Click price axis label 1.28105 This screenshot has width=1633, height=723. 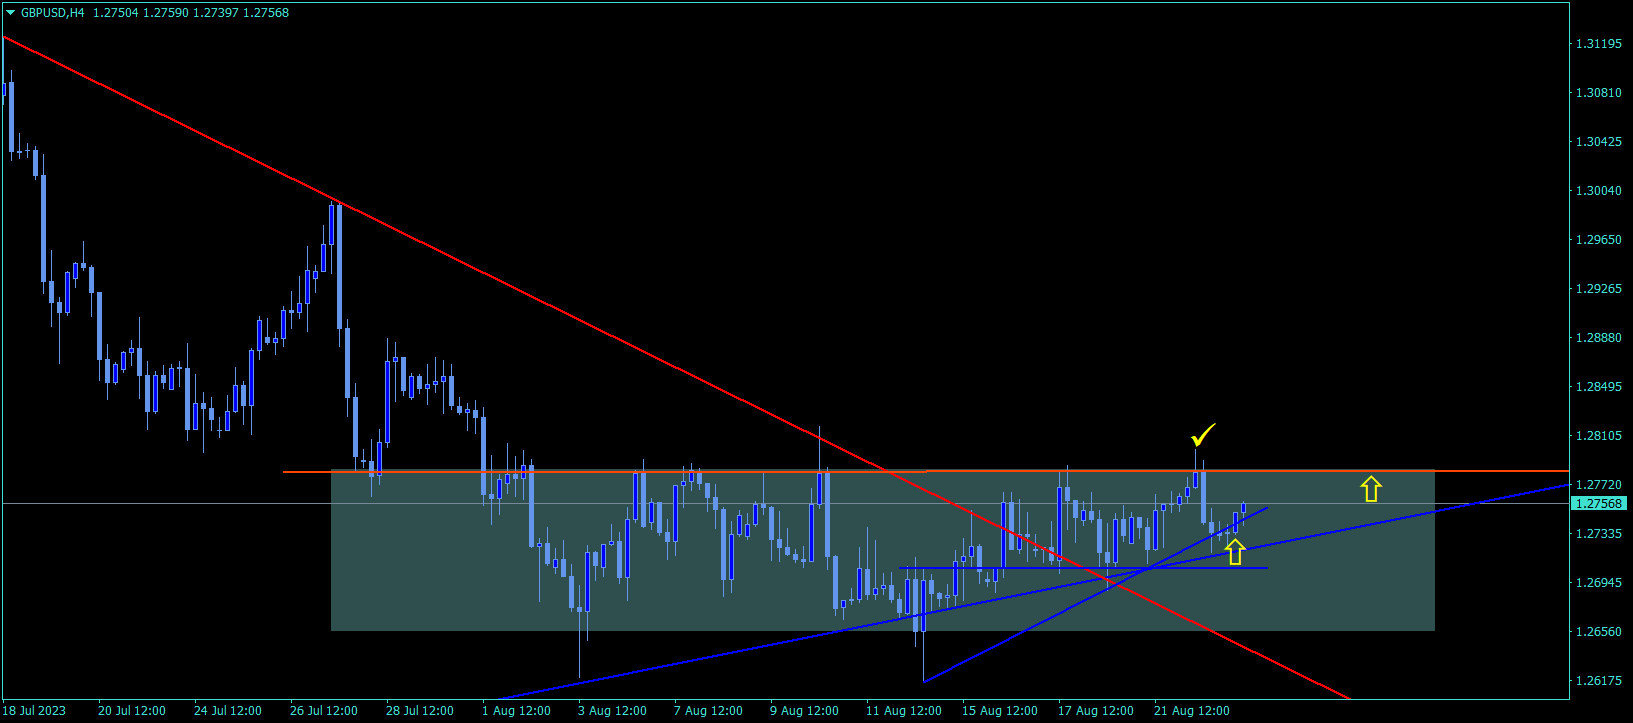click(x=1599, y=436)
